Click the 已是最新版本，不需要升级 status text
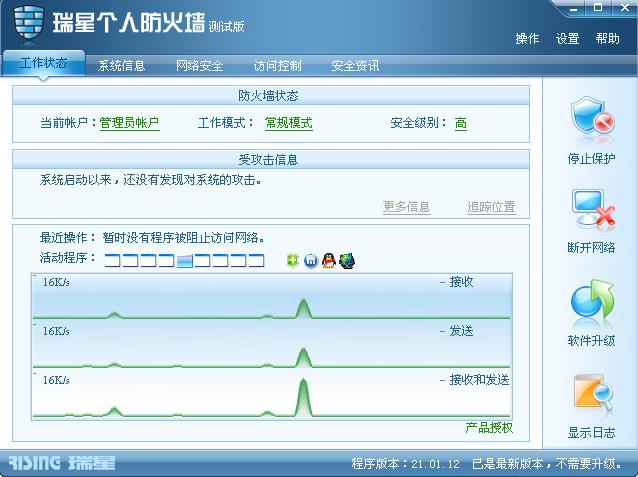Screen dimensions: 638x477 point(547,464)
